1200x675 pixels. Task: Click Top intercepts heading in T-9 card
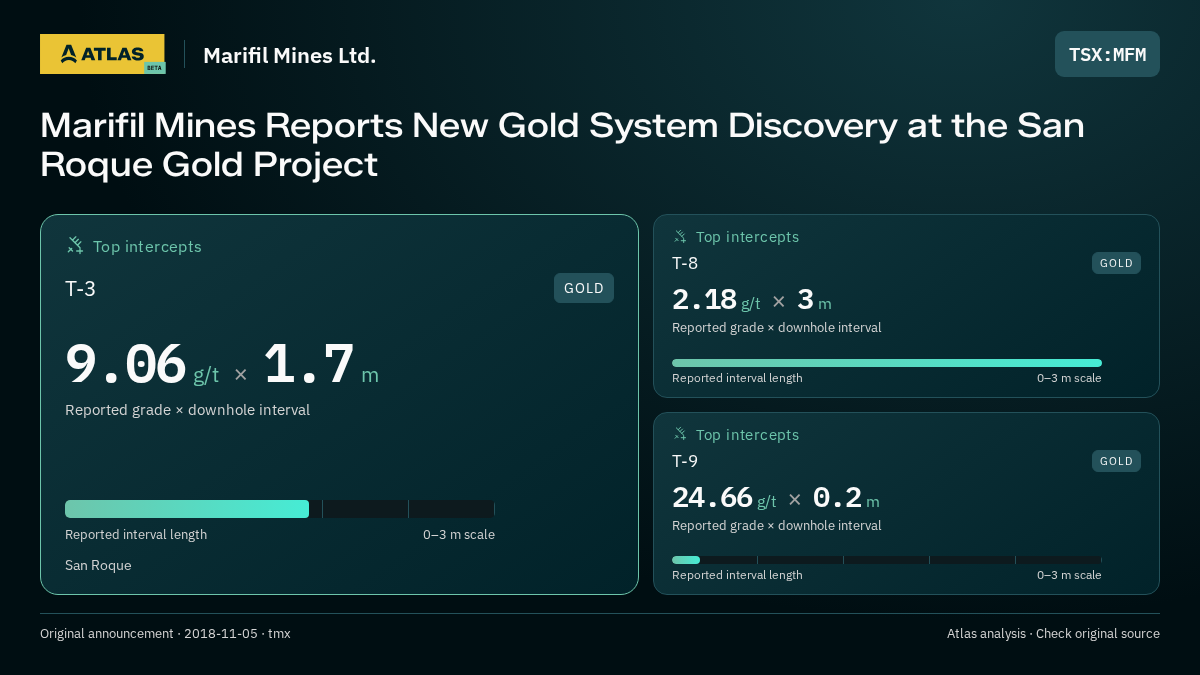click(747, 435)
